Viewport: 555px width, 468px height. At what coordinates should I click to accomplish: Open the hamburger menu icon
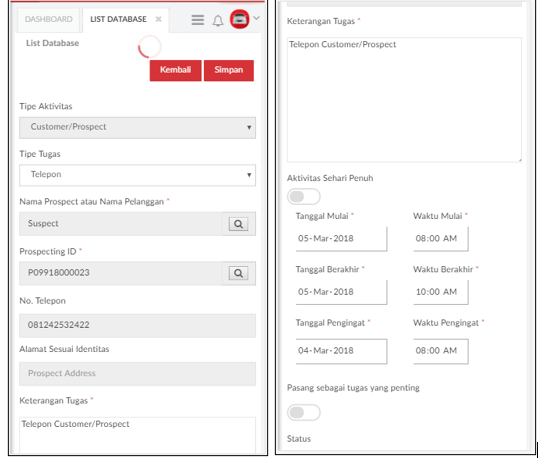point(198,20)
